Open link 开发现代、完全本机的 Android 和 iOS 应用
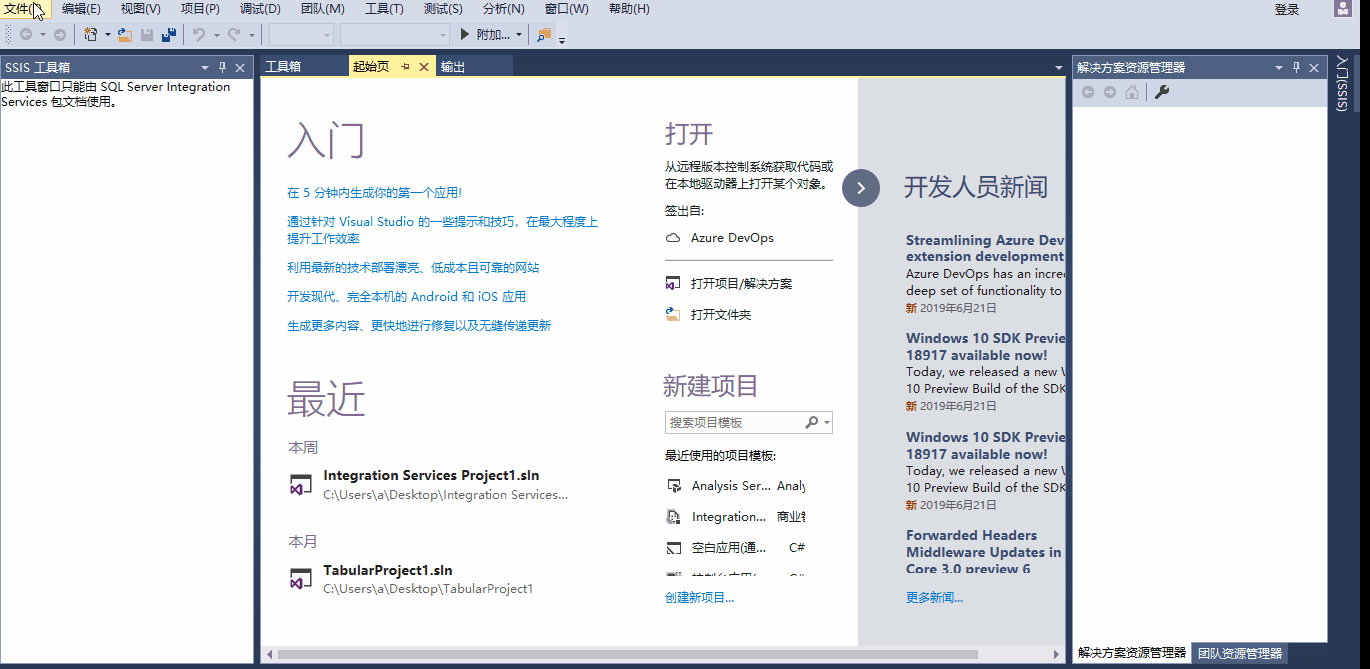The image size is (1370, 669). point(406,297)
